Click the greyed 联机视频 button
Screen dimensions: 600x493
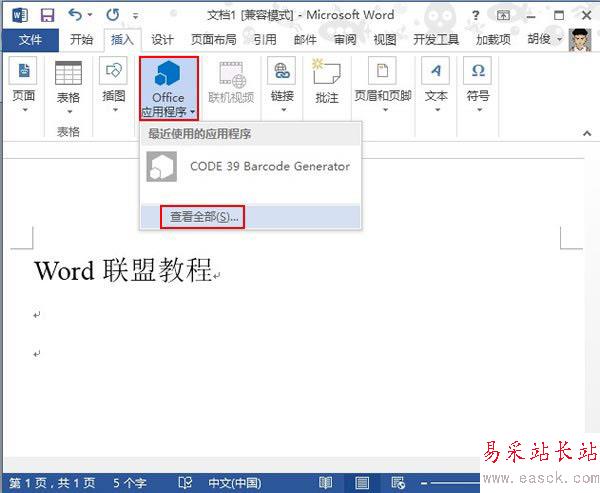click(232, 83)
